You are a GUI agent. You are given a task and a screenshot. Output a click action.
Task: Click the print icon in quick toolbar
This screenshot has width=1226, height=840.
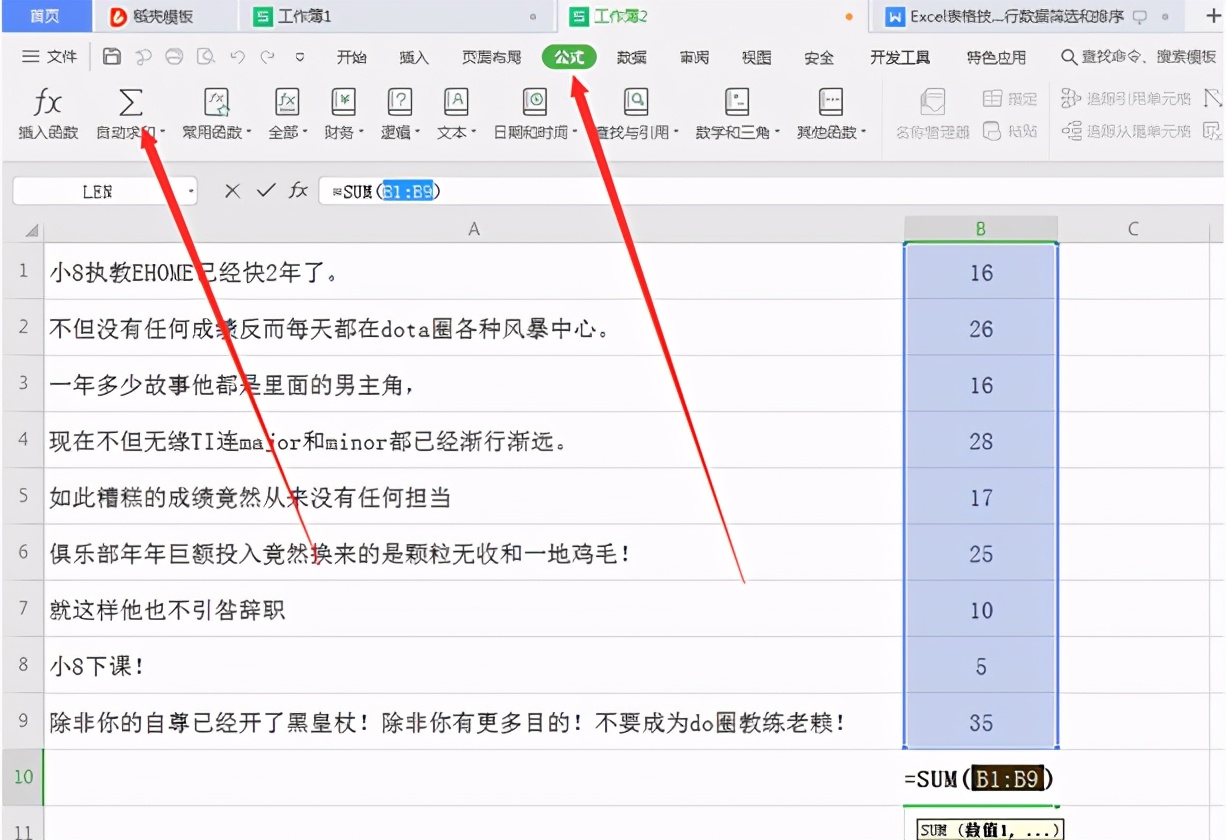click(x=174, y=57)
